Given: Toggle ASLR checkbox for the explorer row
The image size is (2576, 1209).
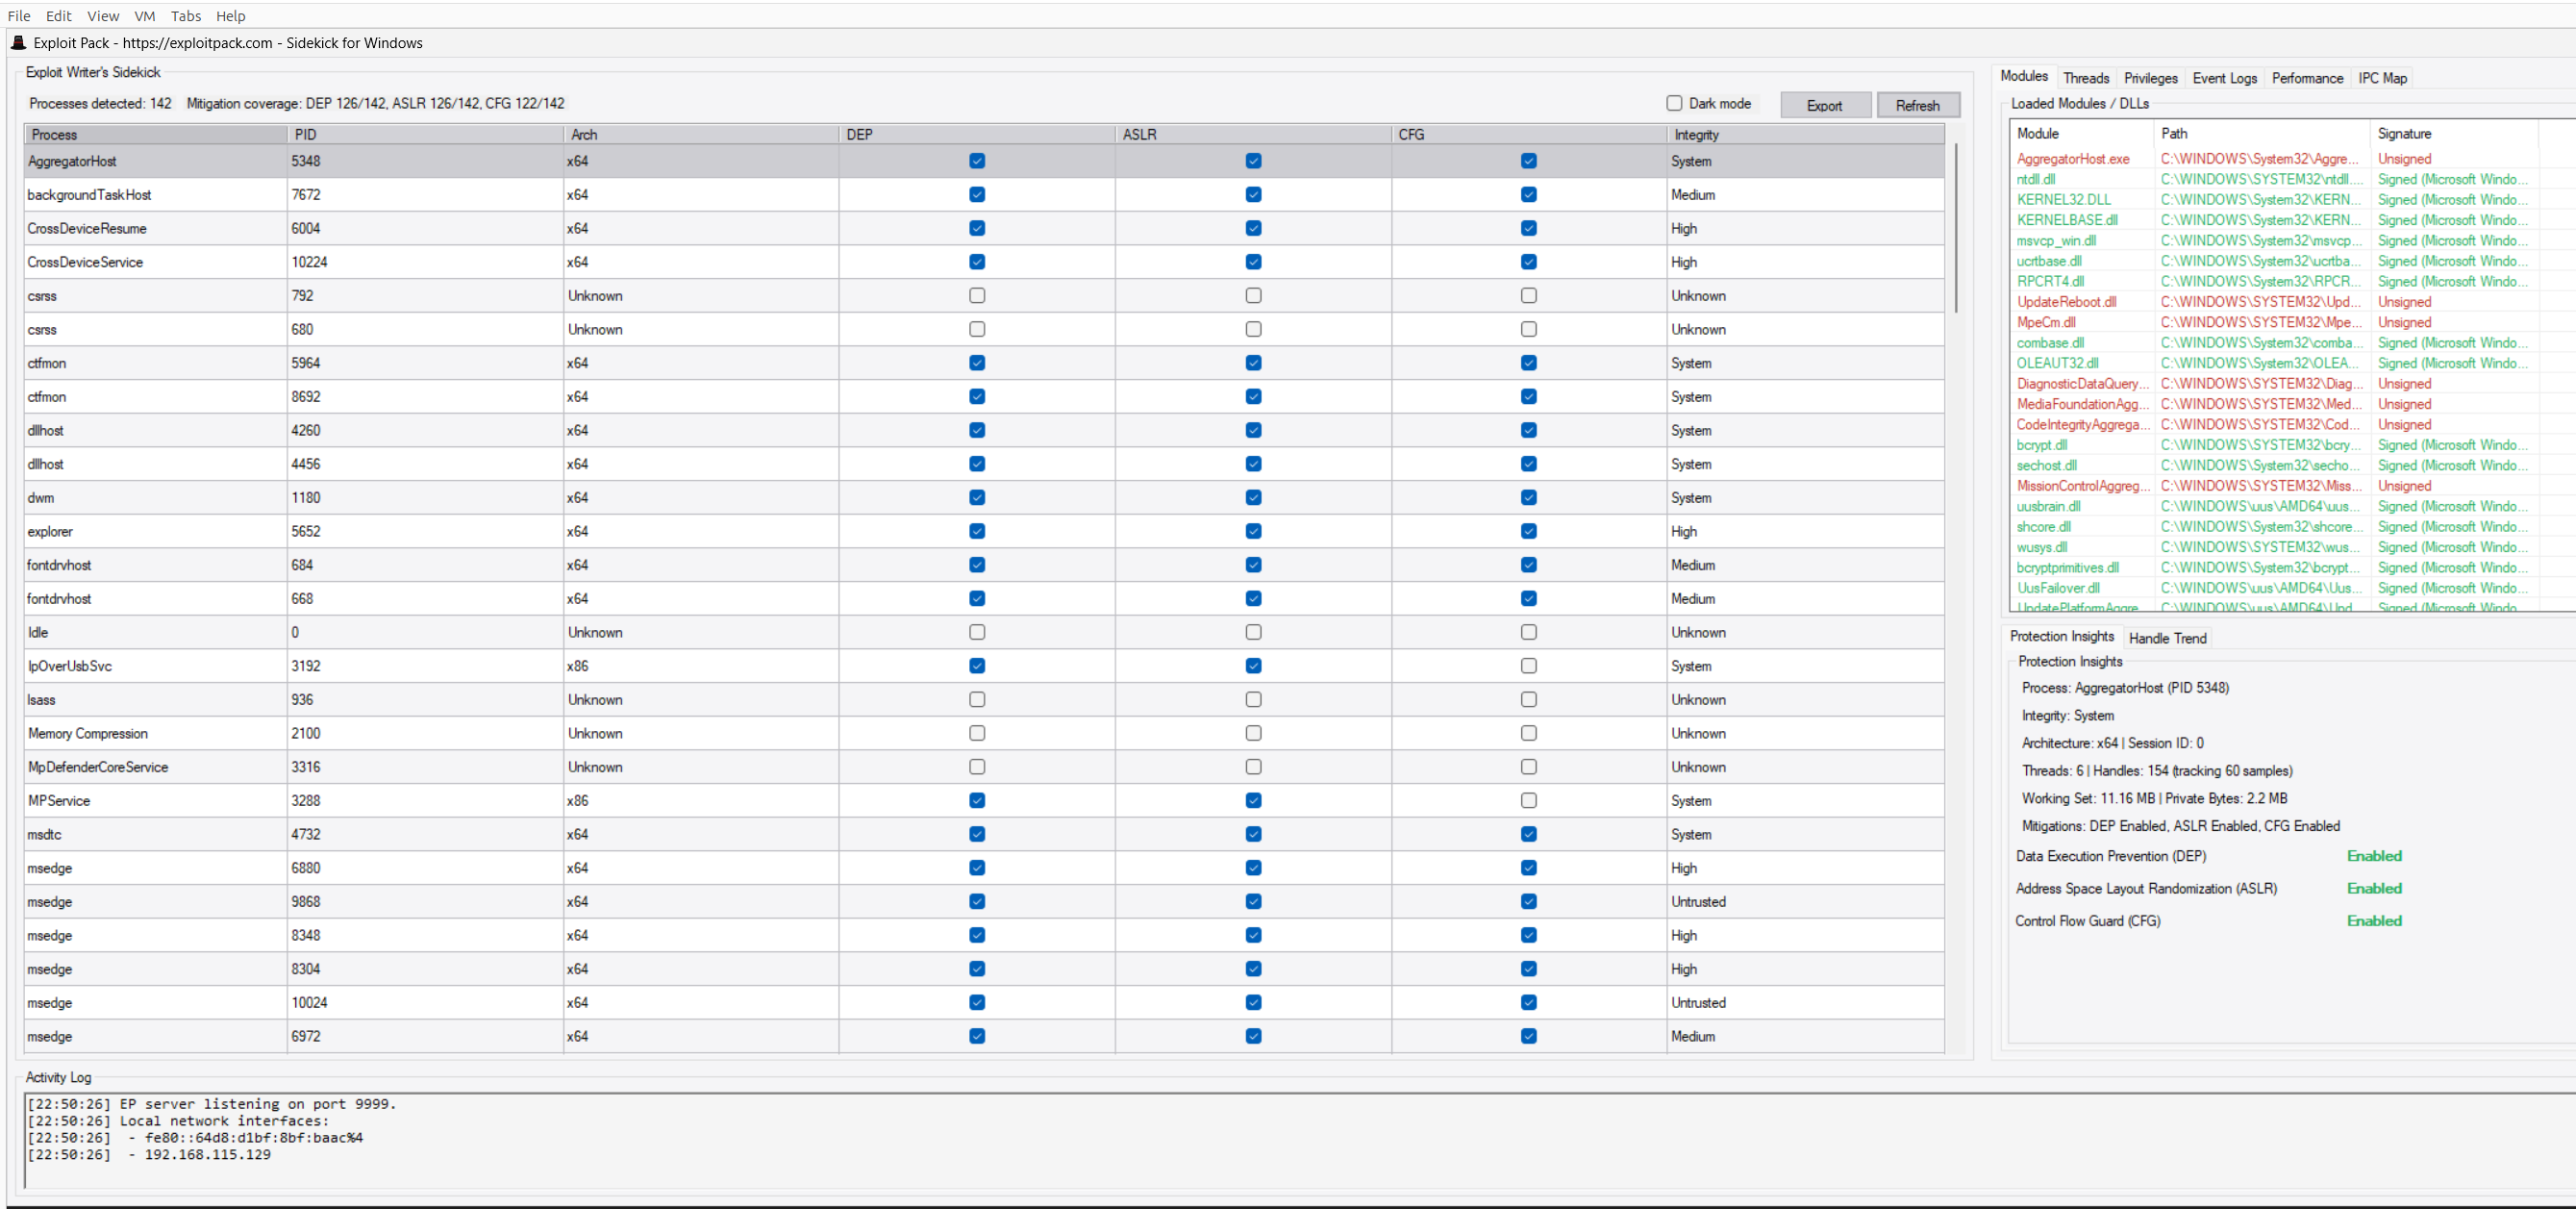Looking at the screenshot, I should coord(1253,531).
